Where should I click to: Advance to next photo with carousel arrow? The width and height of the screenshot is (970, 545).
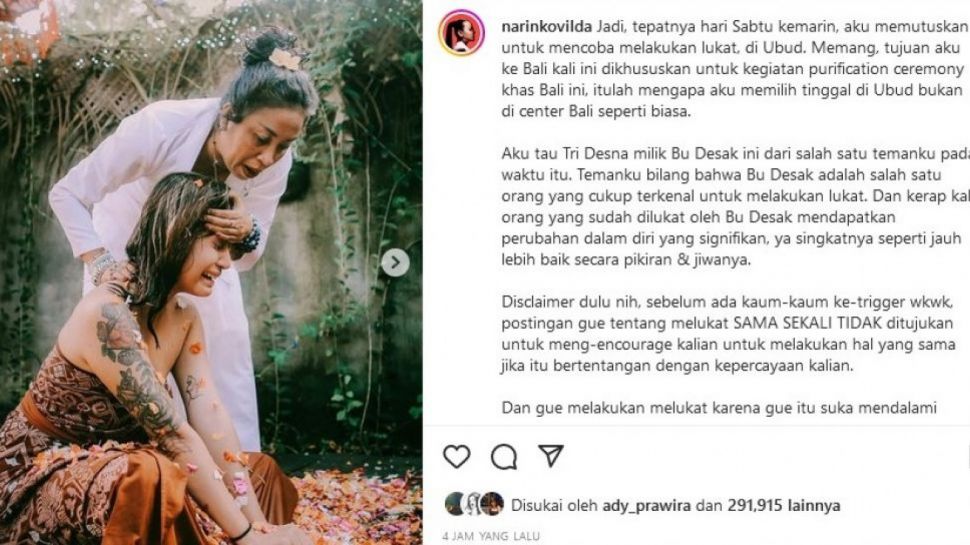click(x=395, y=263)
